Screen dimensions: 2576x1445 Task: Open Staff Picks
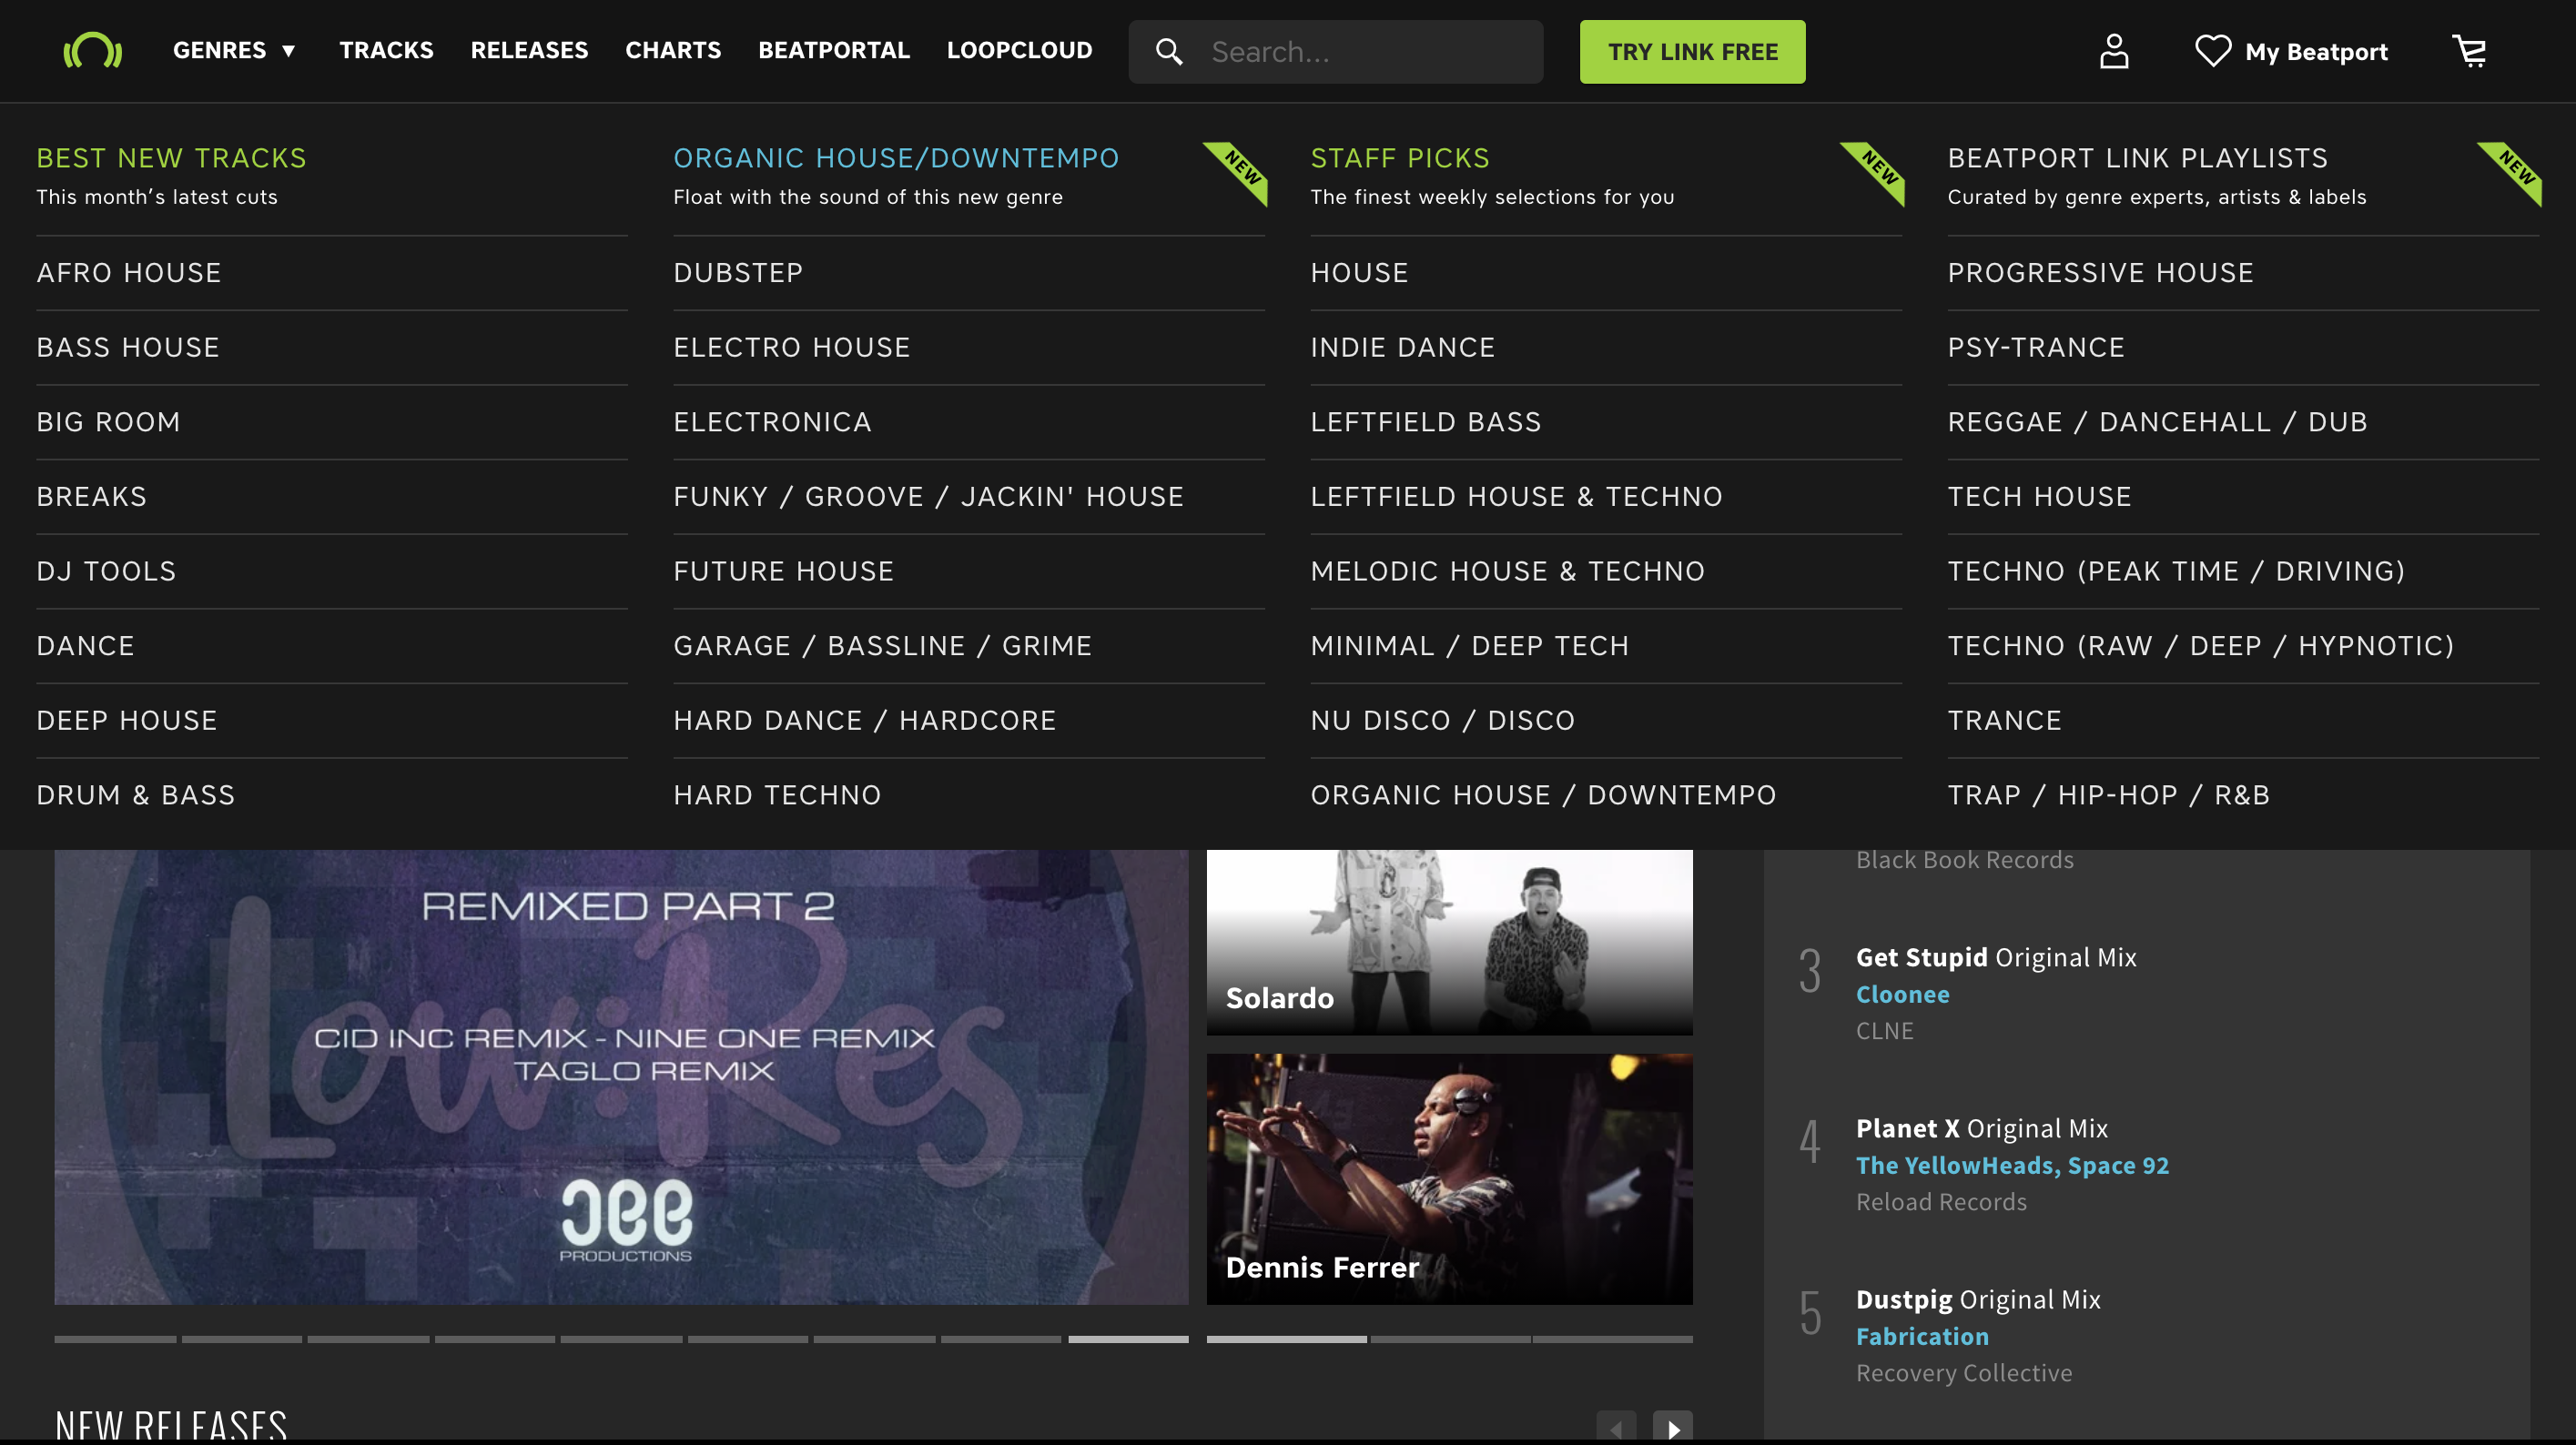(x=1400, y=158)
